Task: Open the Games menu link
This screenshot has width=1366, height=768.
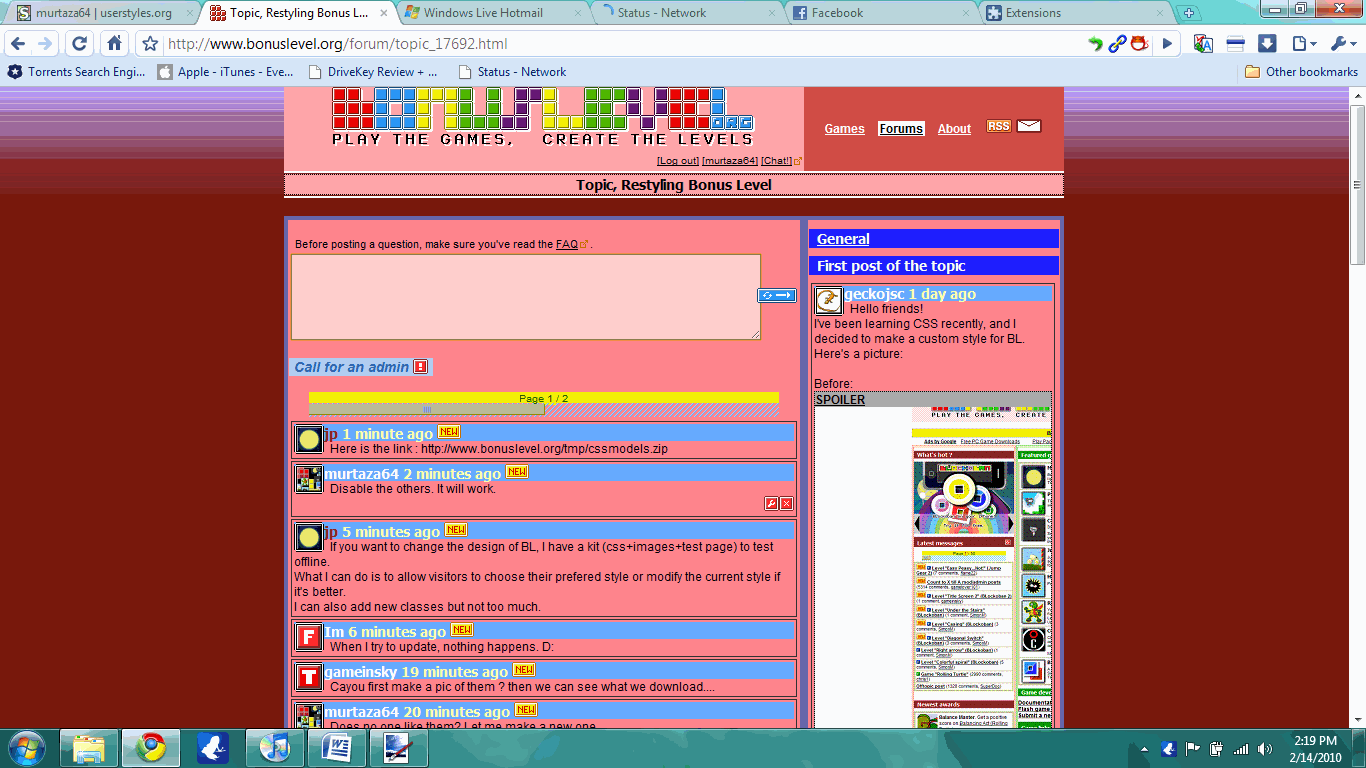Action: pyautogui.click(x=844, y=129)
